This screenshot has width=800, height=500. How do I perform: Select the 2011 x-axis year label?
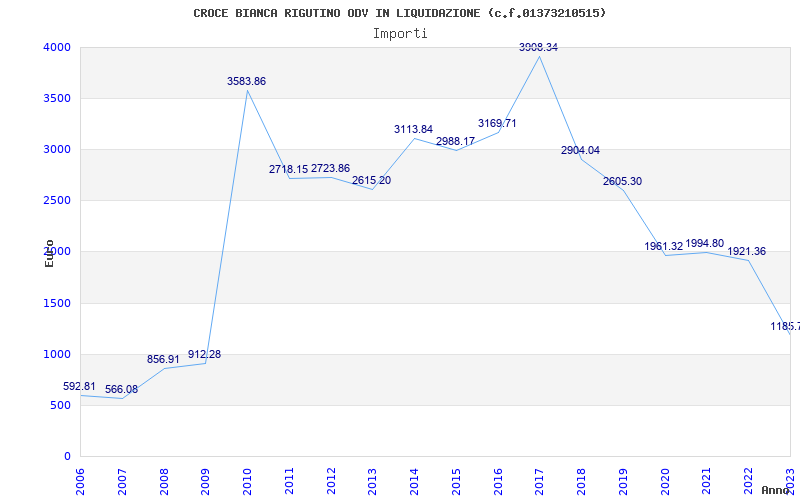pyautogui.click(x=289, y=482)
